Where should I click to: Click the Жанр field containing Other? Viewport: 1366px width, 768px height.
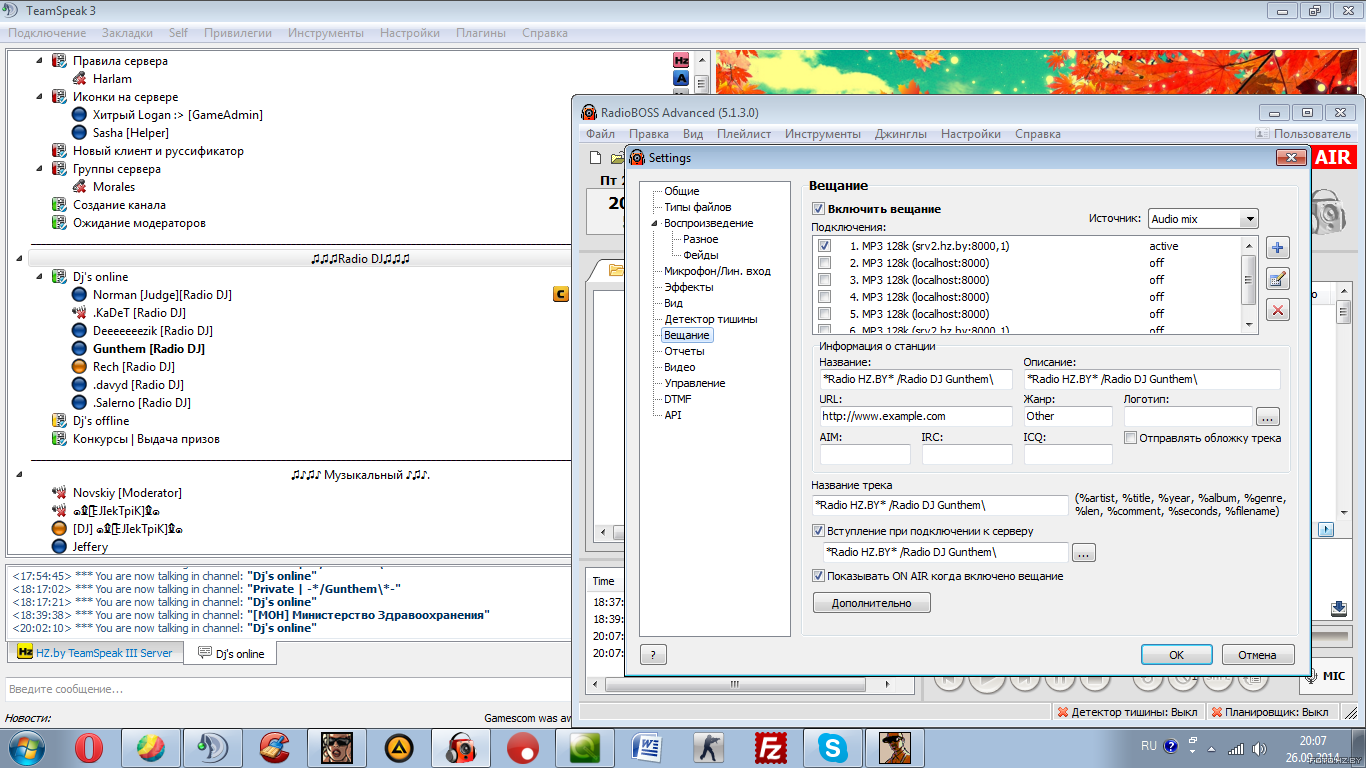click(1068, 416)
